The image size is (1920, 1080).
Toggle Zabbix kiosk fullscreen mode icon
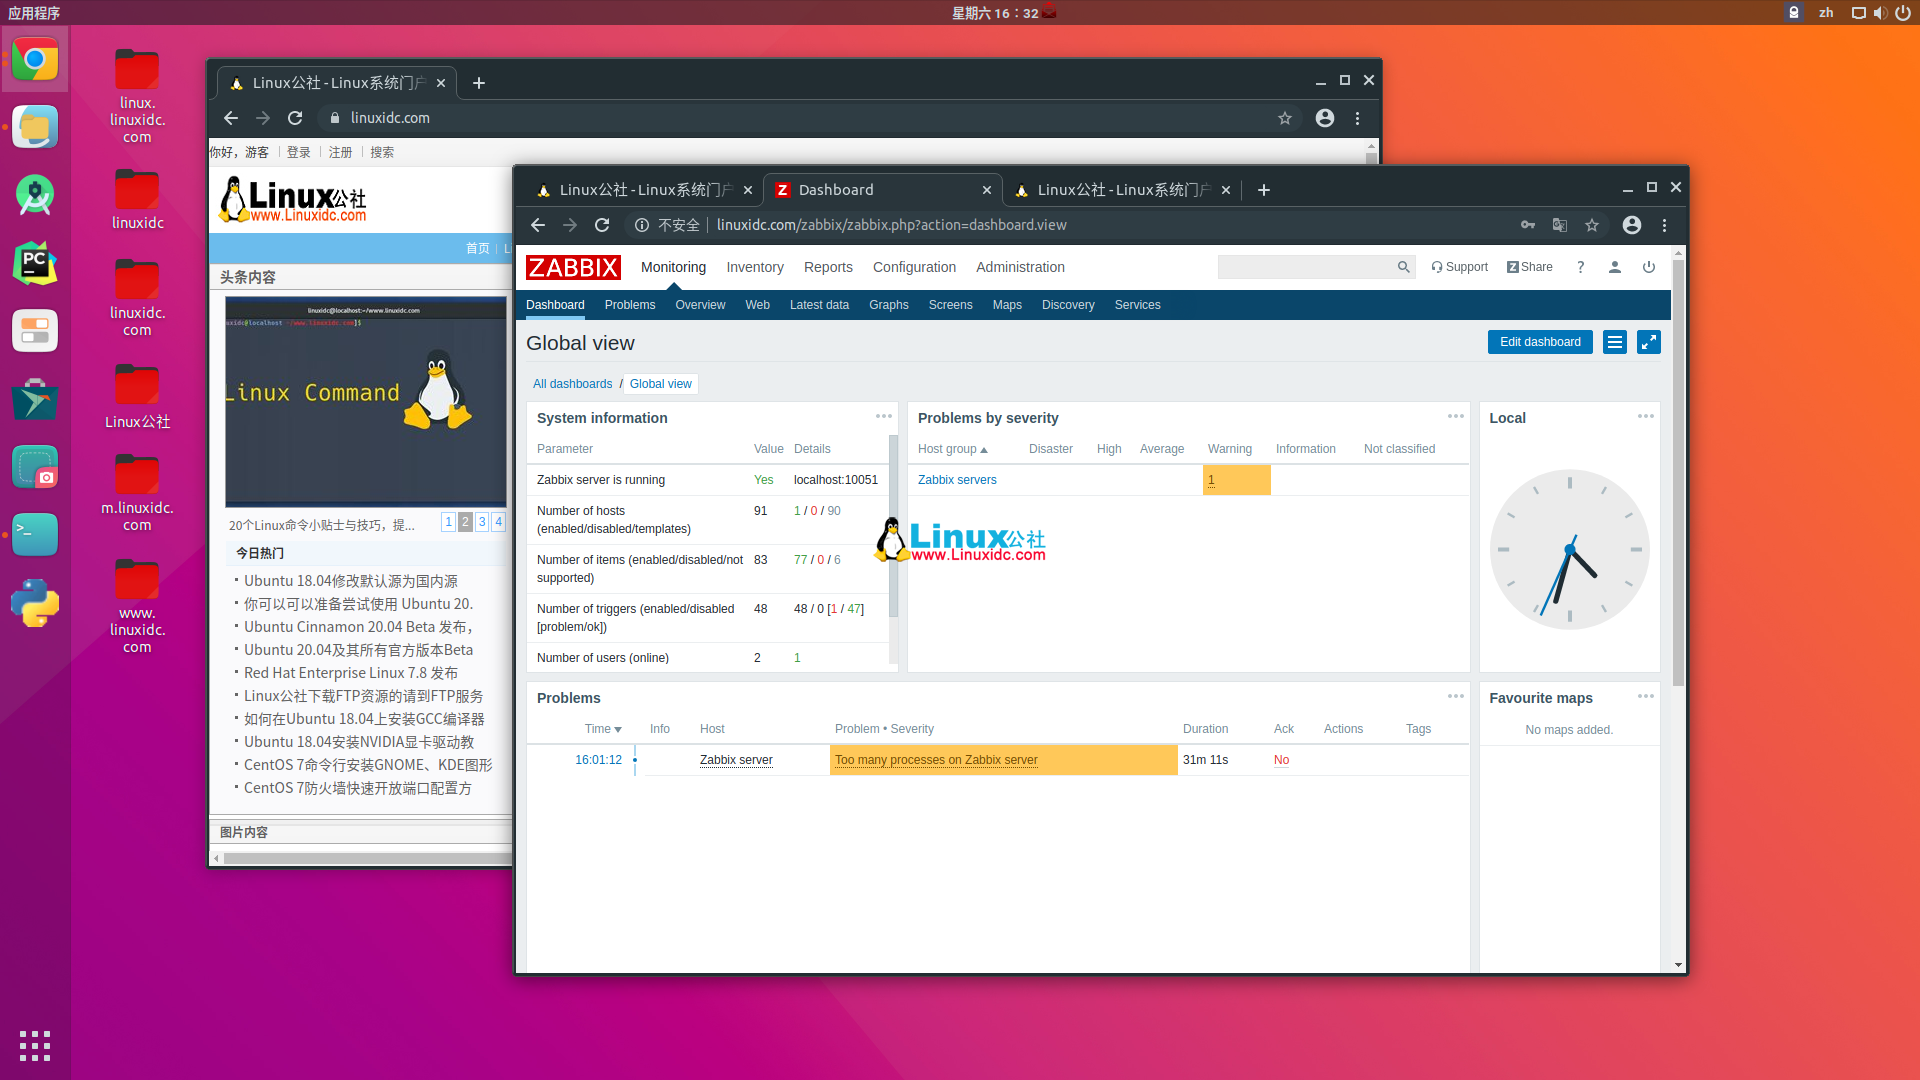pyautogui.click(x=1648, y=342)
